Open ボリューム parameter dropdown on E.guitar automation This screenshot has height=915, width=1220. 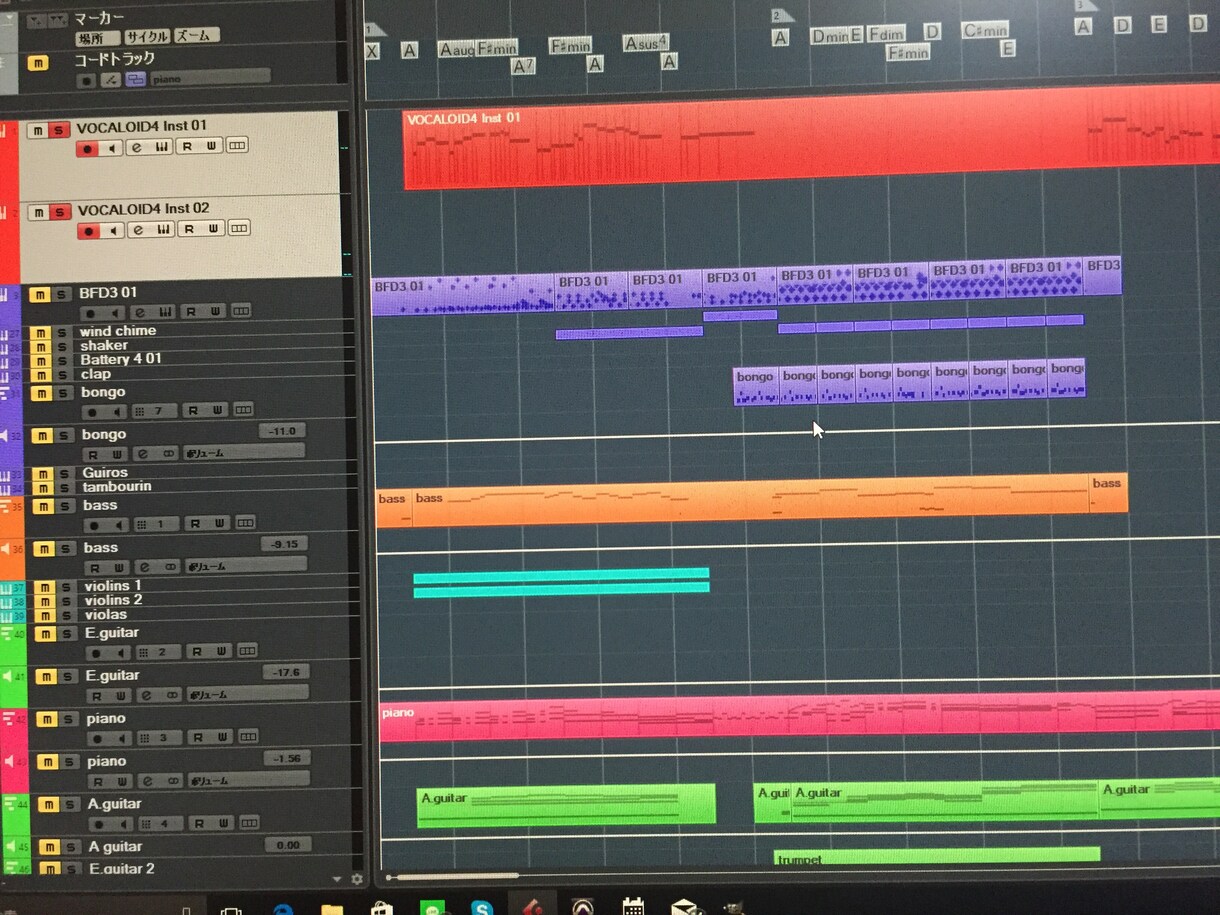[247, 693]
